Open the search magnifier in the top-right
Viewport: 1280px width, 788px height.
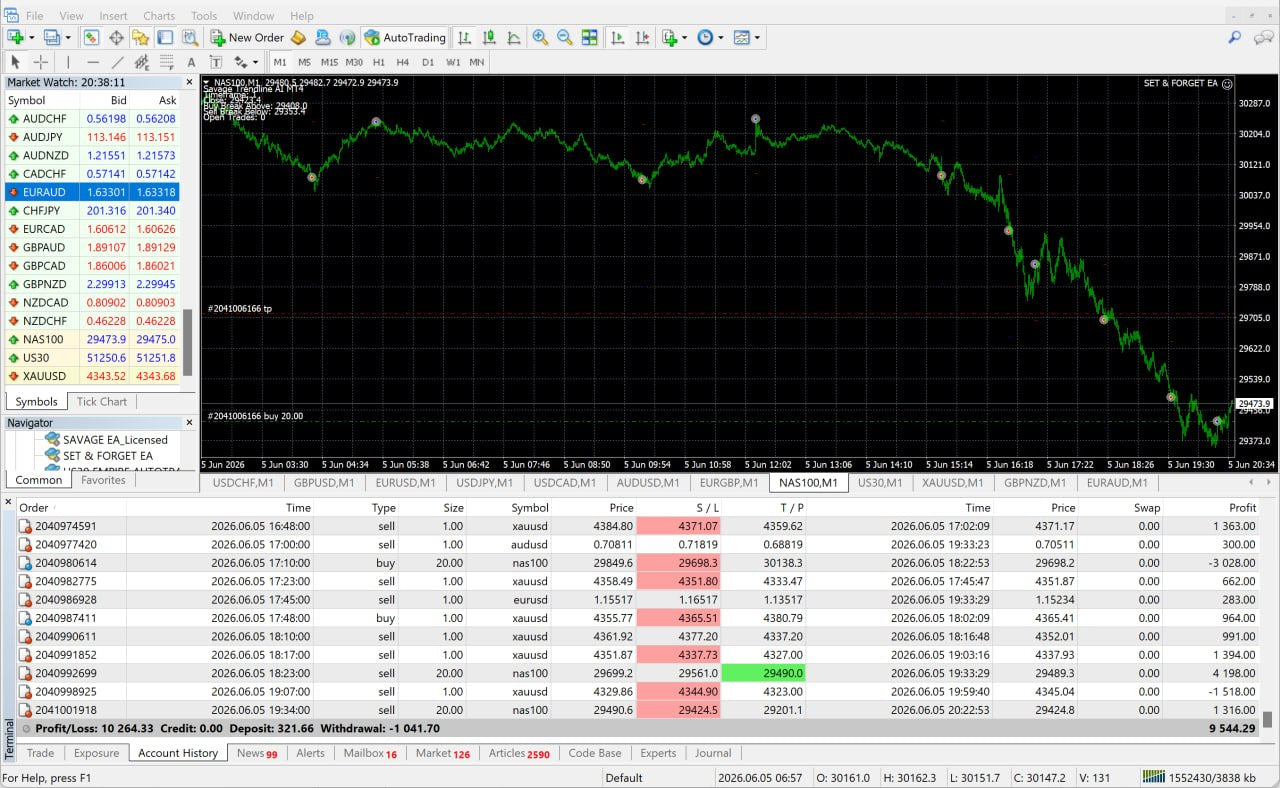[1235, 37]
